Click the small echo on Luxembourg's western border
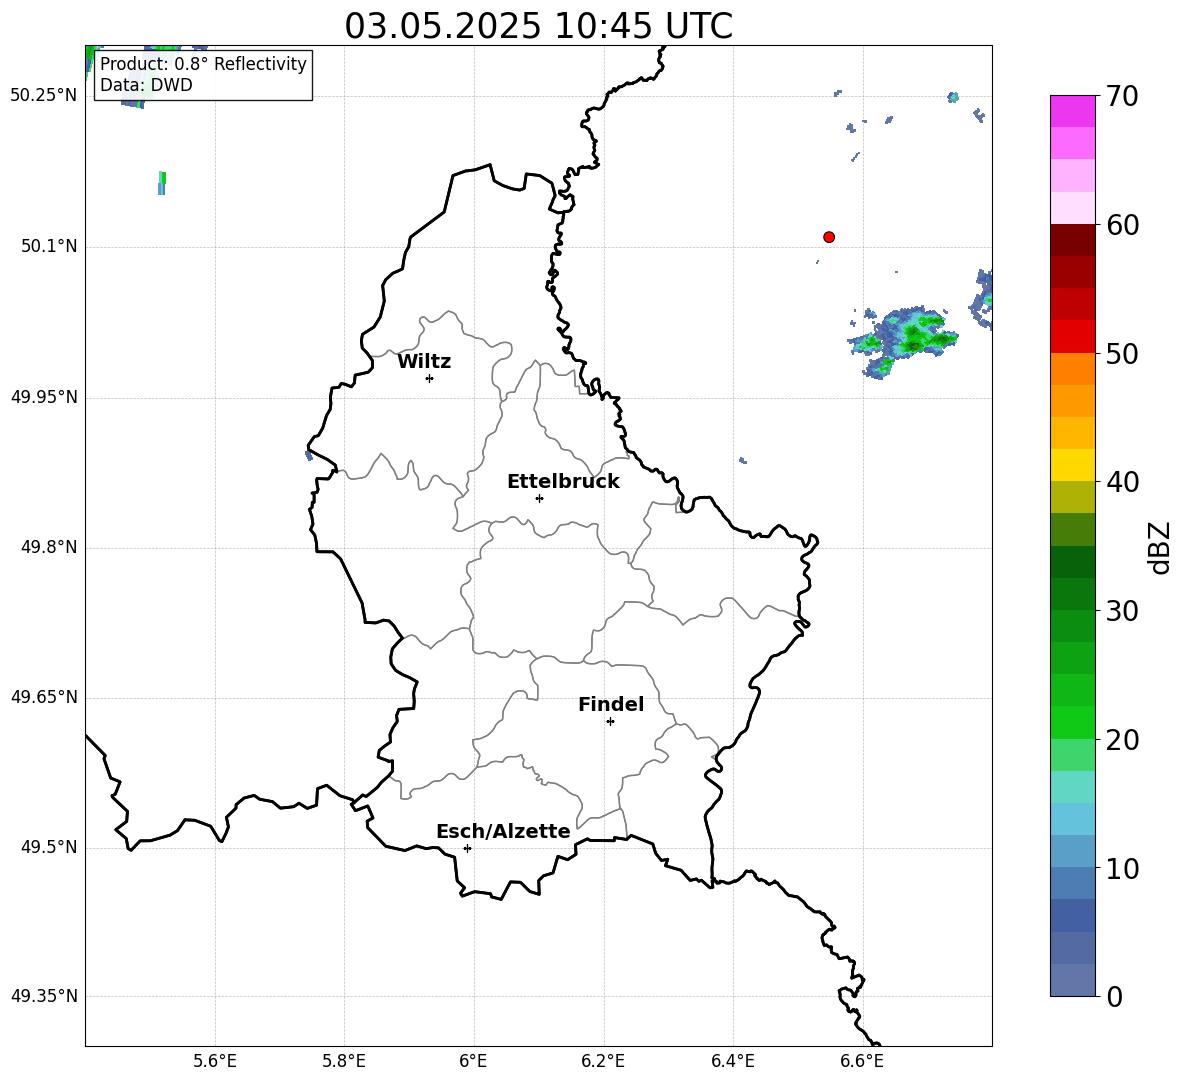Image resolution: width=1184 pixels, height=1081 pixels. pos(308,455)
